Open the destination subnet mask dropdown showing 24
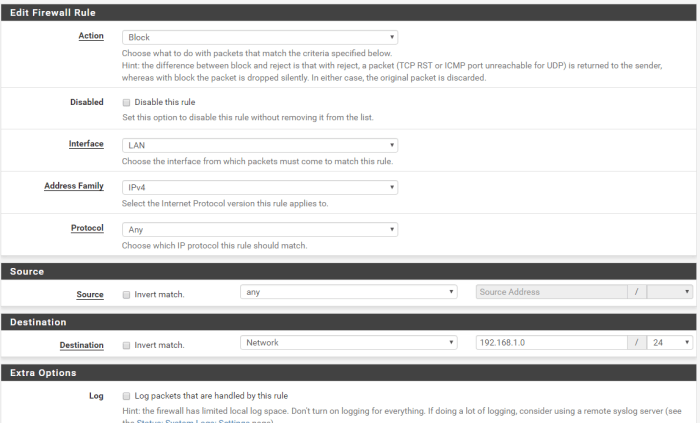Screen dimensions: 700x423 [669, 342]
